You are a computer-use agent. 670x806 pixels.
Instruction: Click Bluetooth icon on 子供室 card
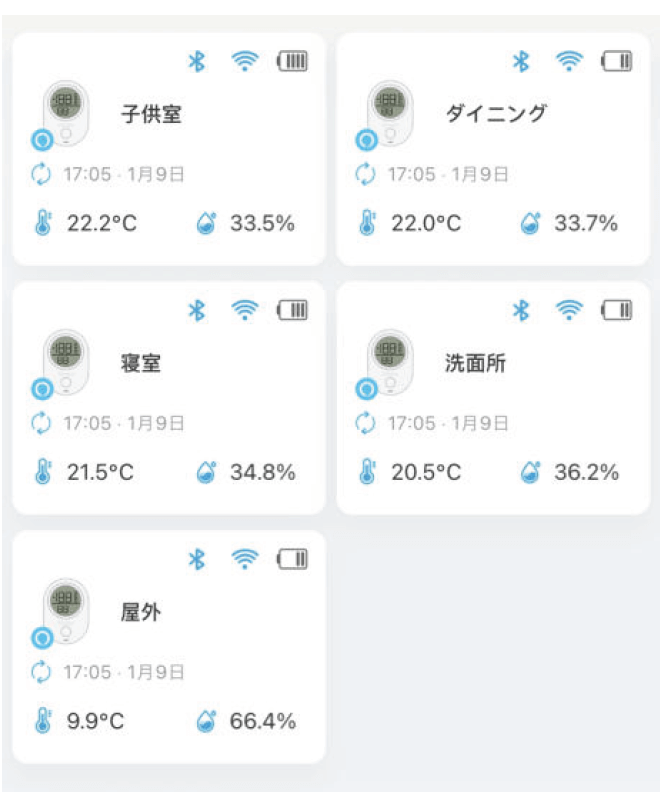(x=197, y=62)
